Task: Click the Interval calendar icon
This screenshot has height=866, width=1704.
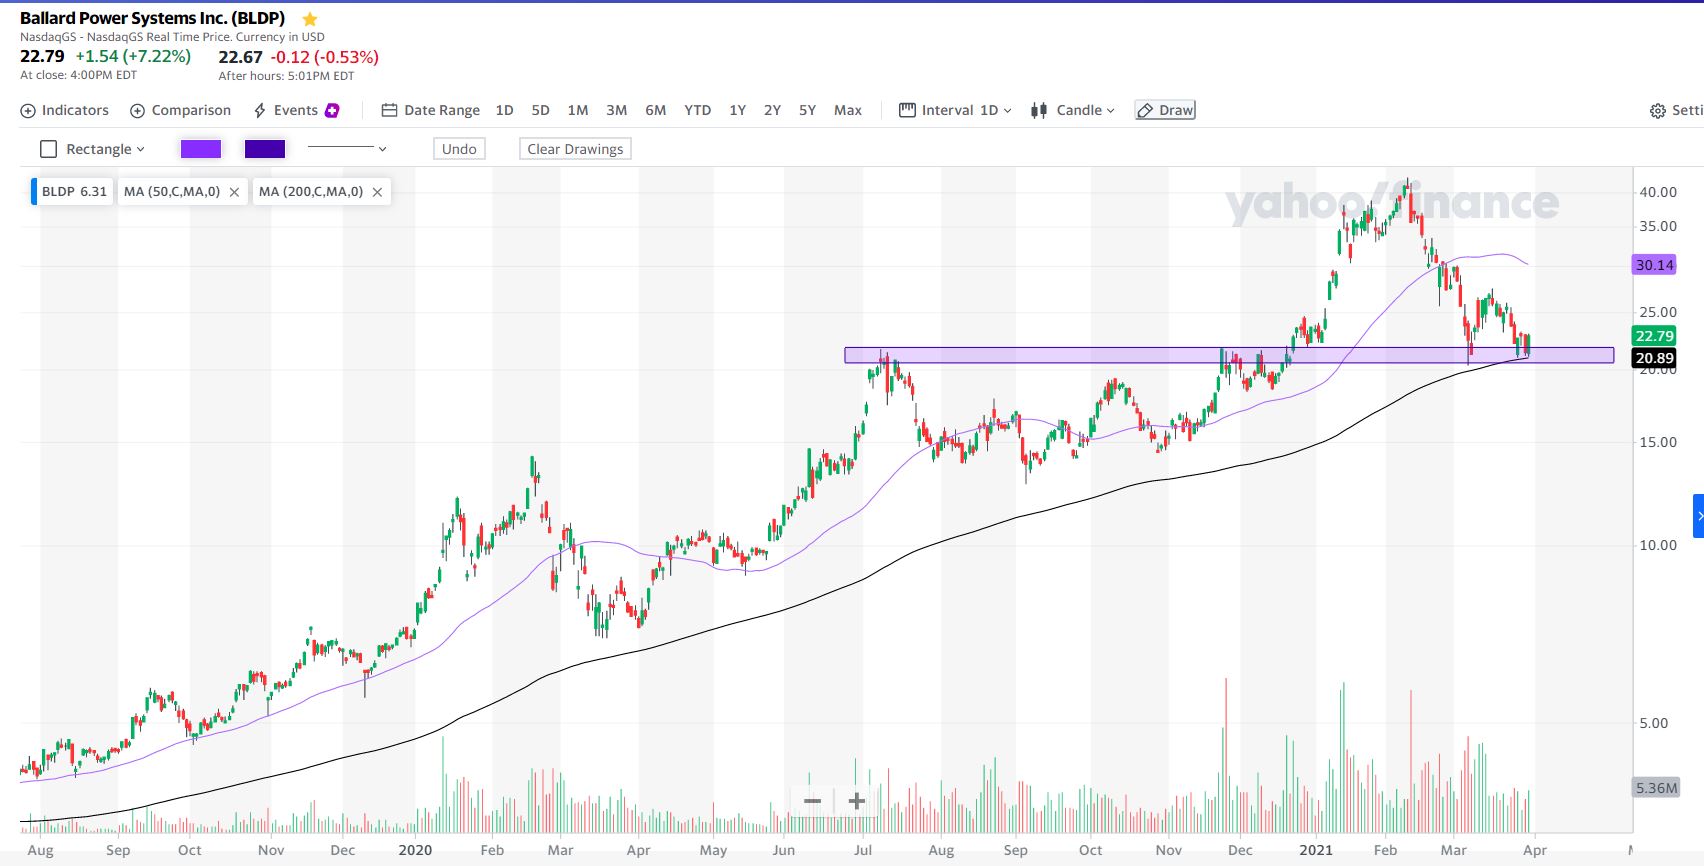Action: (907, 110)
